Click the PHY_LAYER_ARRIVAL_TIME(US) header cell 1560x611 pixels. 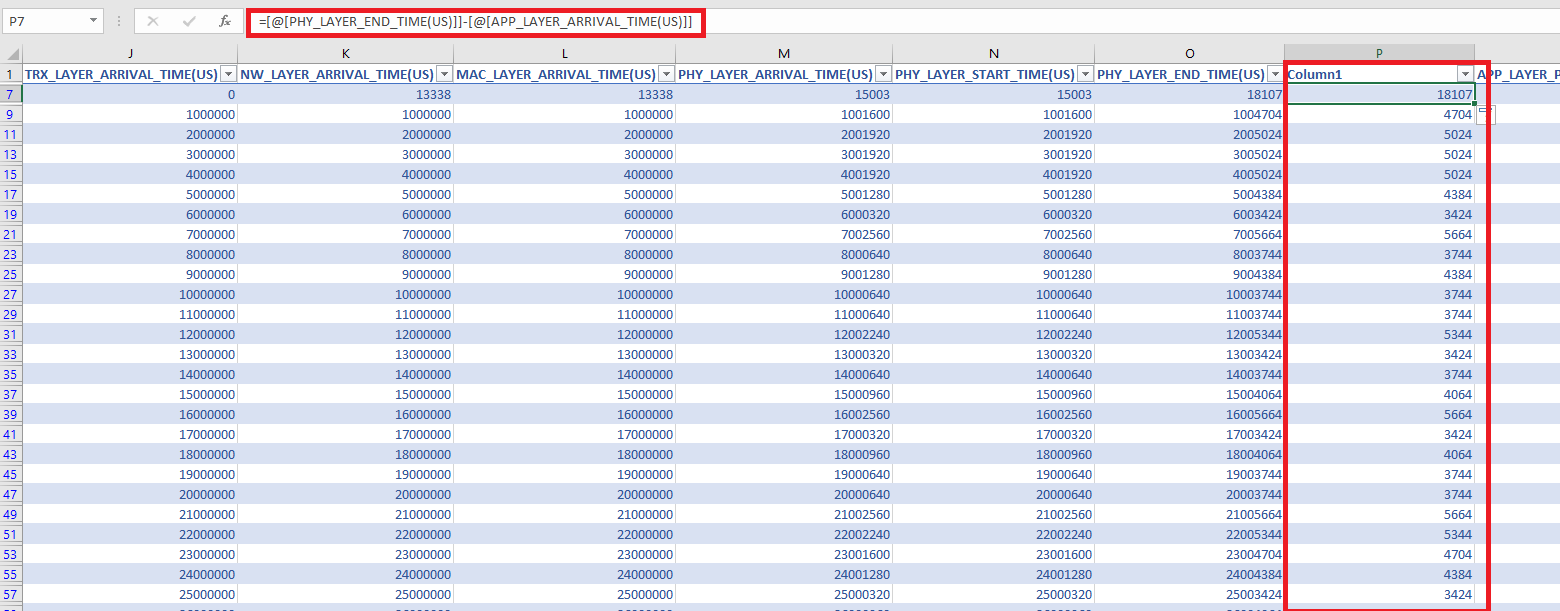click(x=785, y=74)
